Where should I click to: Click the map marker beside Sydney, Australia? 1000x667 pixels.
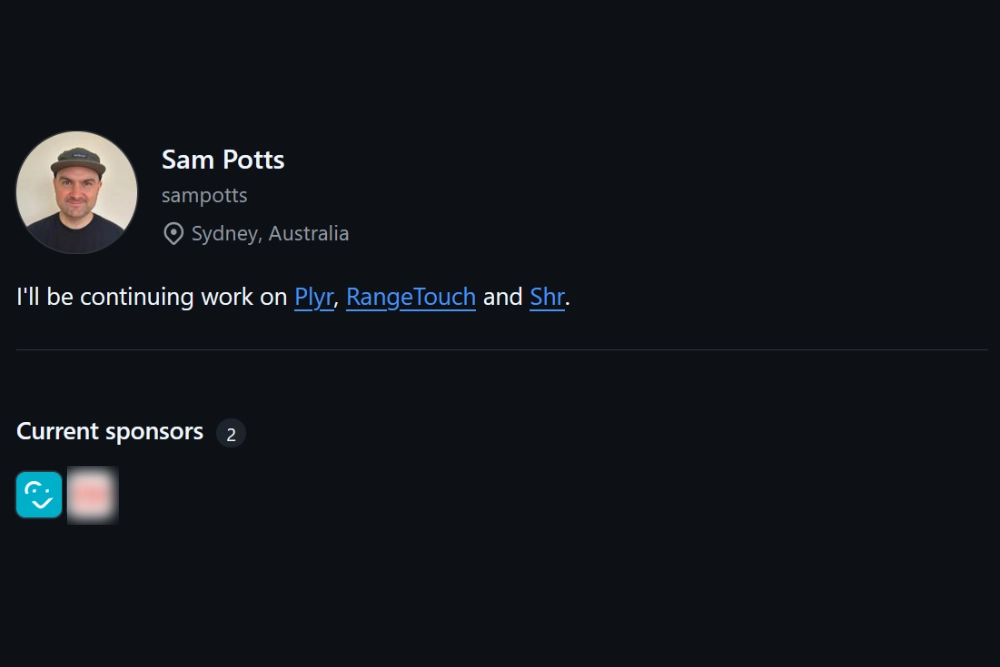point(171,233)
